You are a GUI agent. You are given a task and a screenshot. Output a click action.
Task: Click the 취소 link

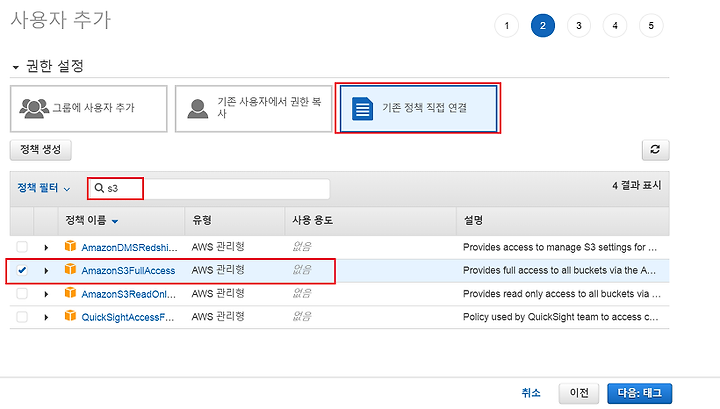[x=531, y=393]
